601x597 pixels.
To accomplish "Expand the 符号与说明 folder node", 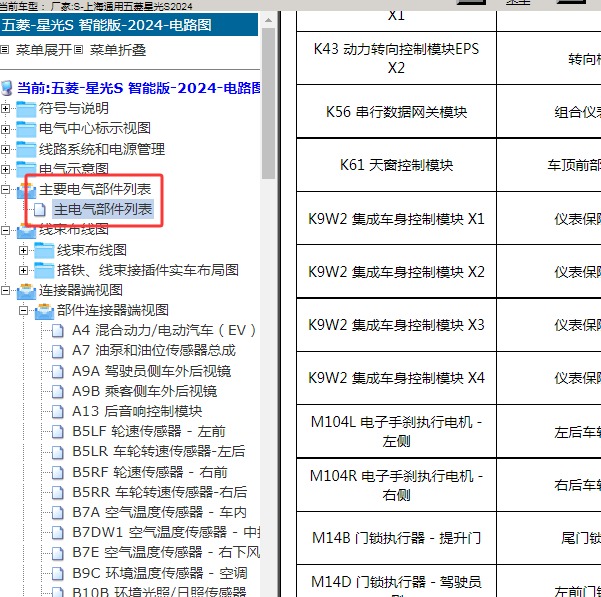I will [x=5, y=108].
